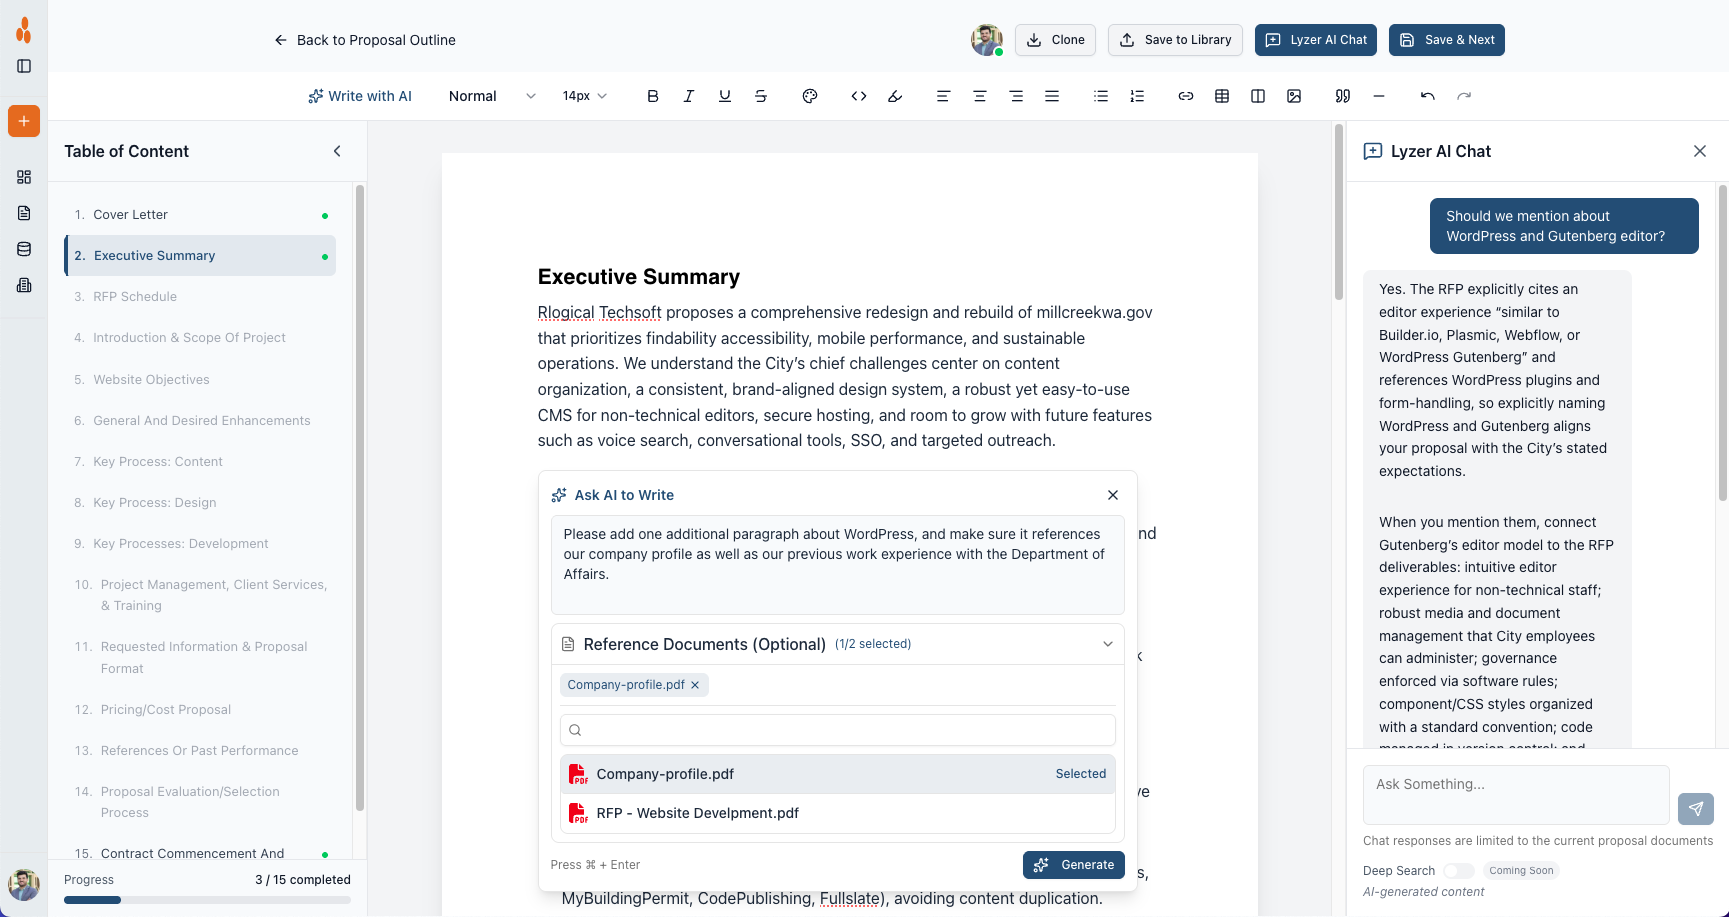Click the strikethrough icon
The height and width of the screenshot is (917, 1729).
(761, 96)
